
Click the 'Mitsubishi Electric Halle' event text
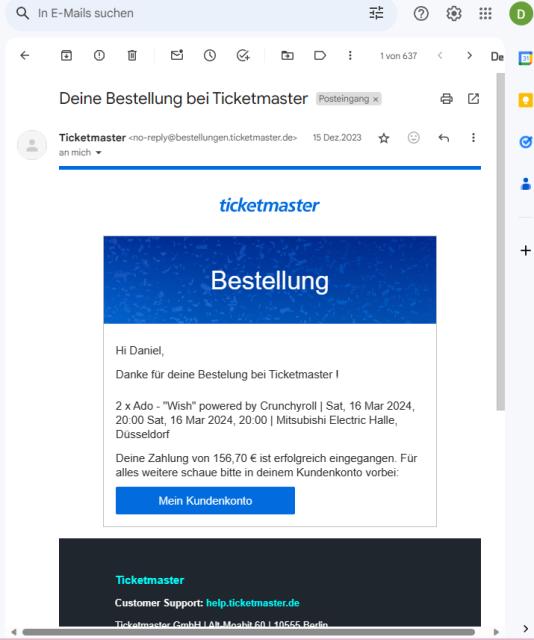click(336, 420)
